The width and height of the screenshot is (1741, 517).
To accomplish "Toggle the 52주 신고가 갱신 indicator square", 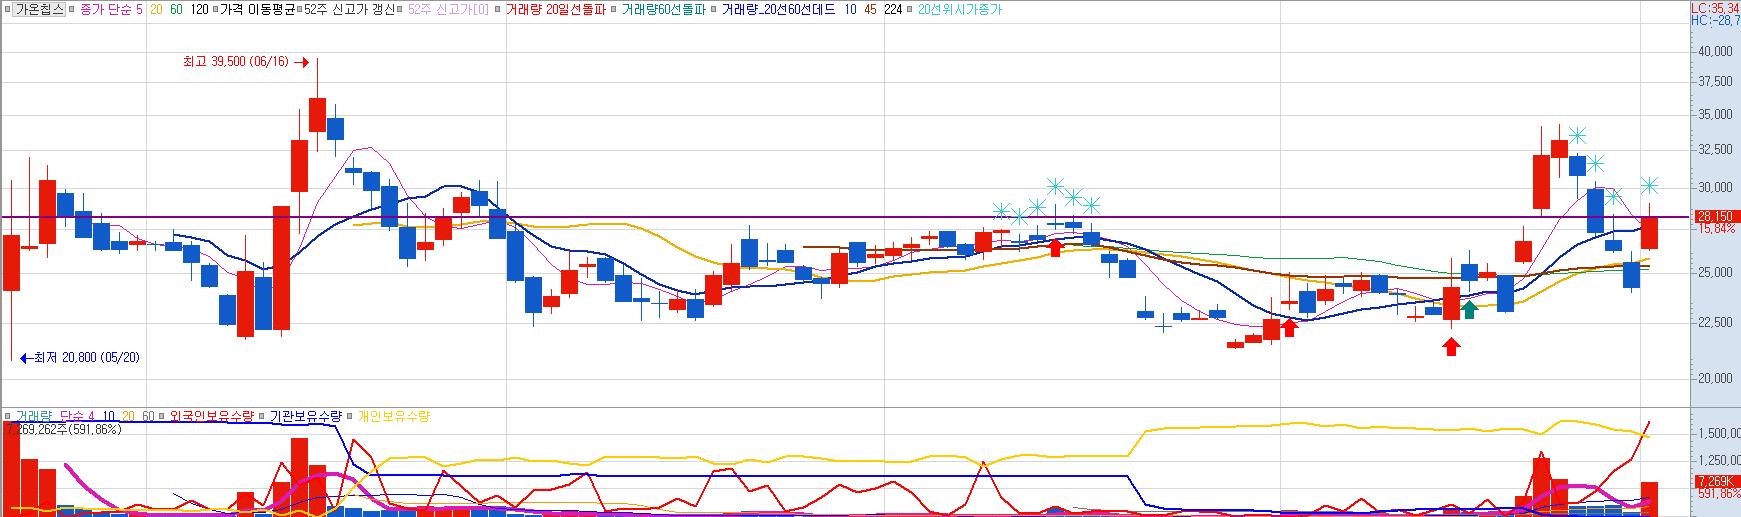I will point(298,9).
